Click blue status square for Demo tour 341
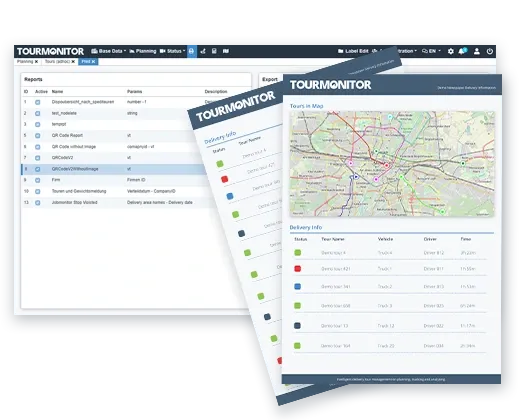 coord(298,286)
